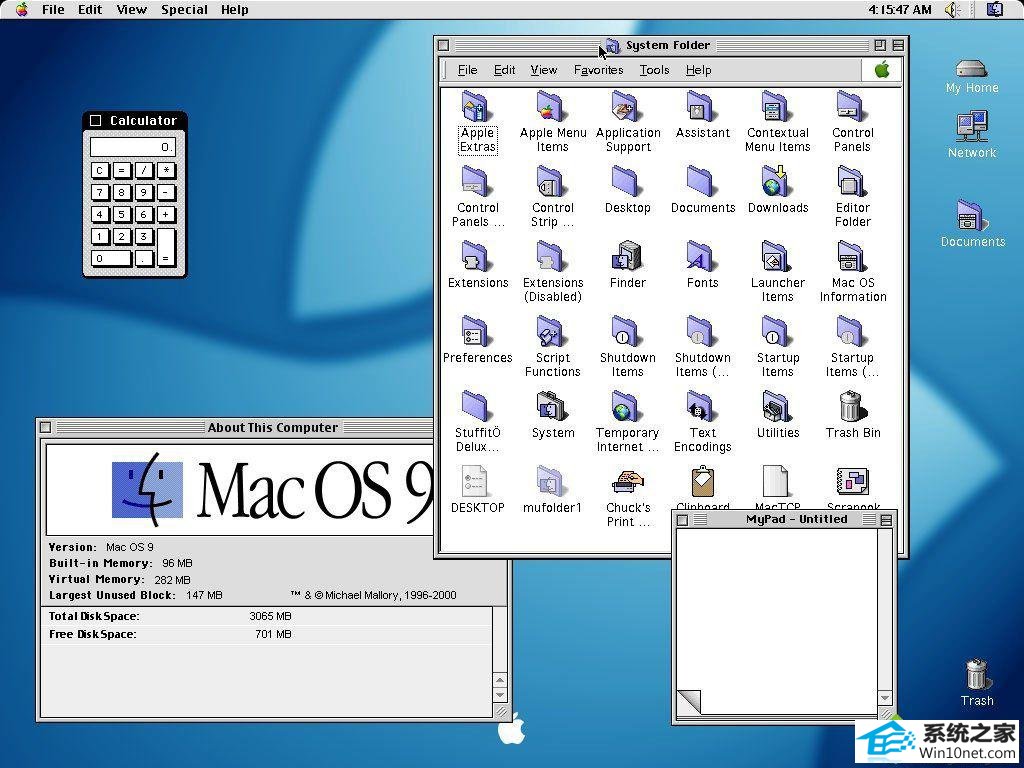The width and height of the screenshot is (1024, 768).
Task: Click the Mac OS 9 Finder face logo
Action: pos(147,490)
